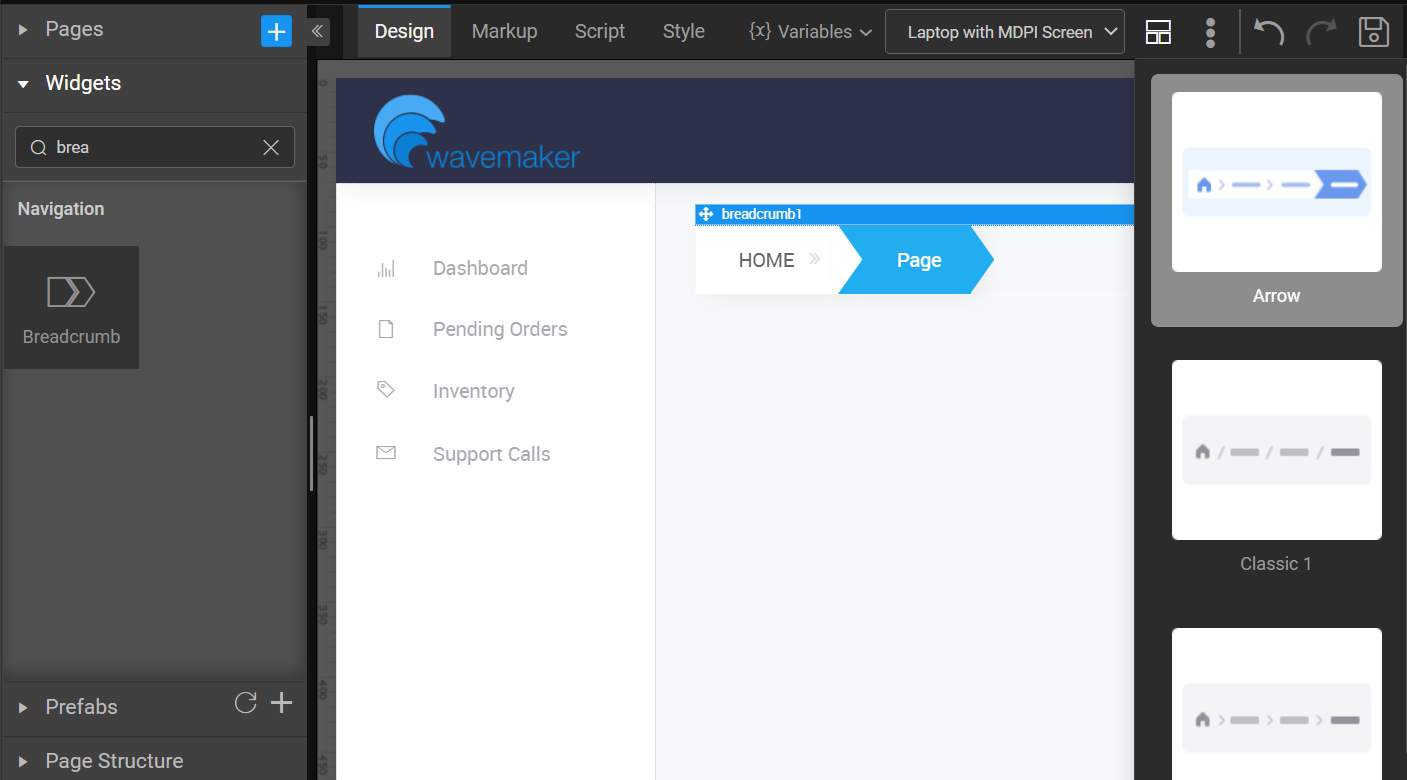Click the add new page plus button
This screenshot has height=780, width=1407.
click(276, 31)
